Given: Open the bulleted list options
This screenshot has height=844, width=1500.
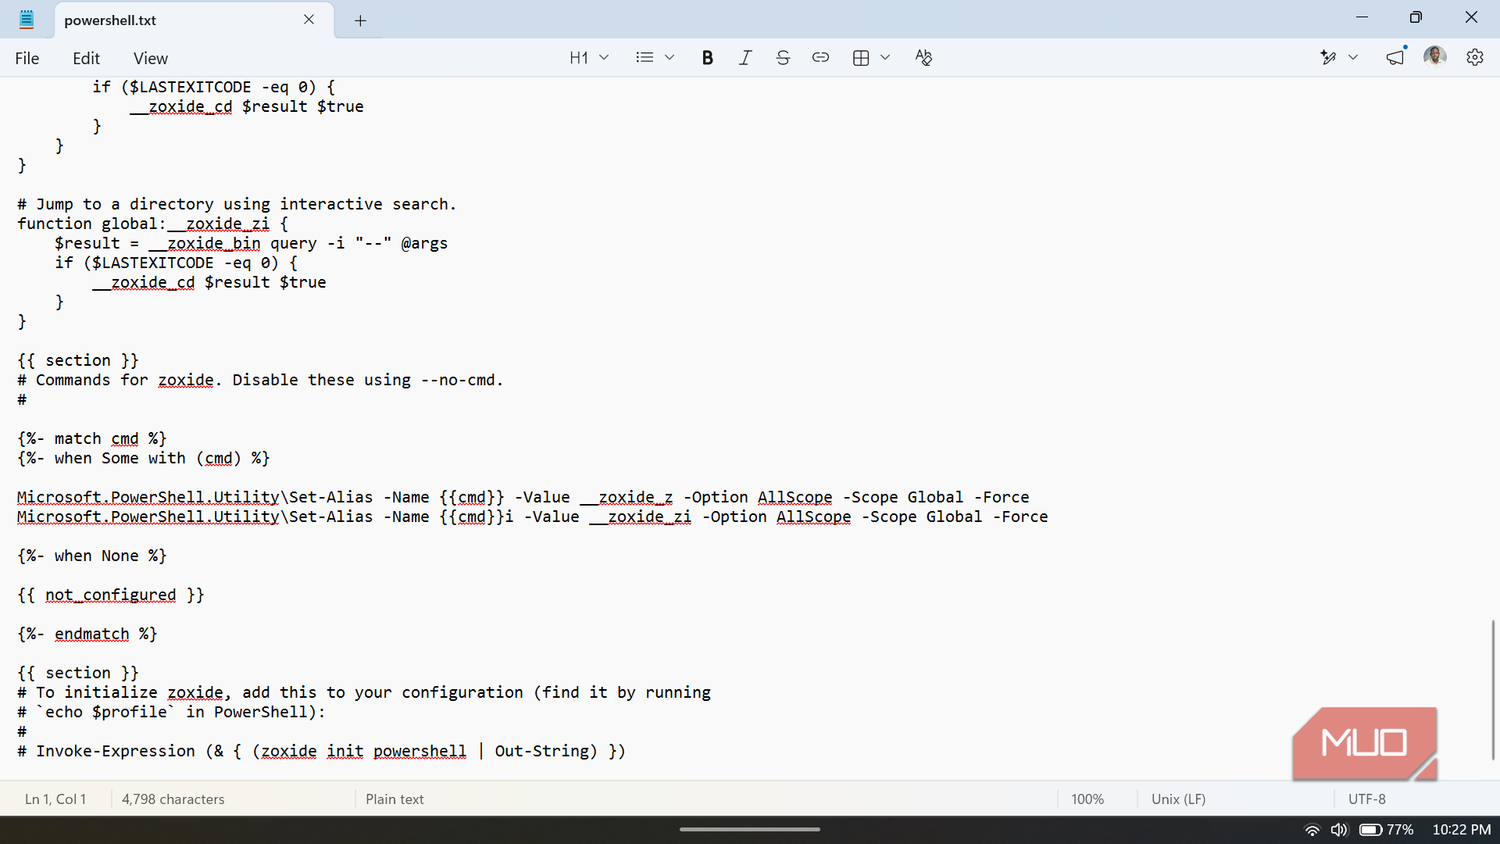Looking at the screenshot, I should pyautogui.click(x=644, y=58).
